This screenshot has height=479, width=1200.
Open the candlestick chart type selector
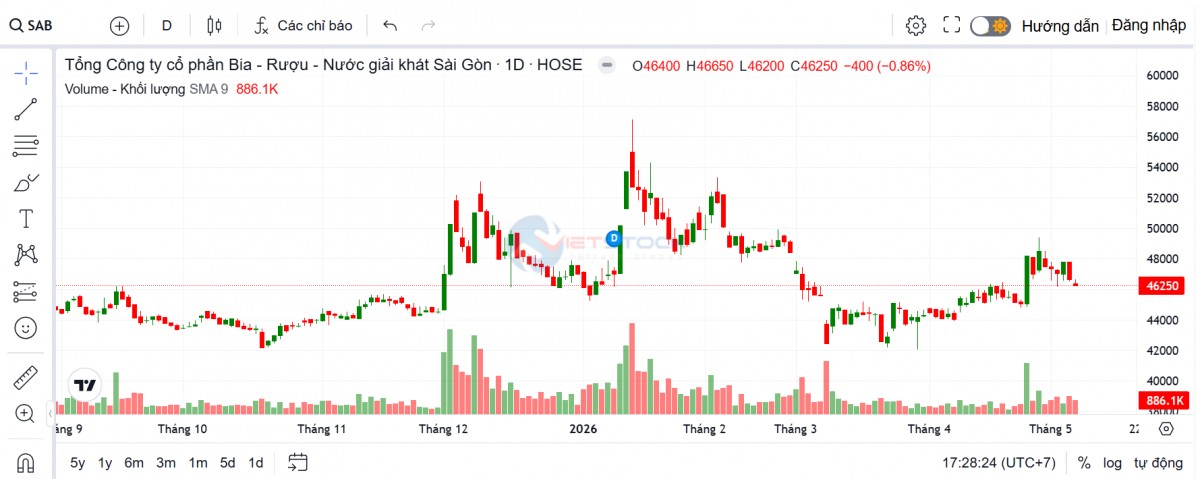point(213,25)
